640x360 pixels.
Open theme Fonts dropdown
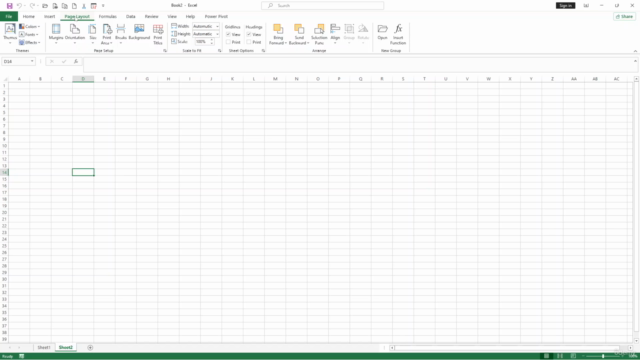[29, 34]
